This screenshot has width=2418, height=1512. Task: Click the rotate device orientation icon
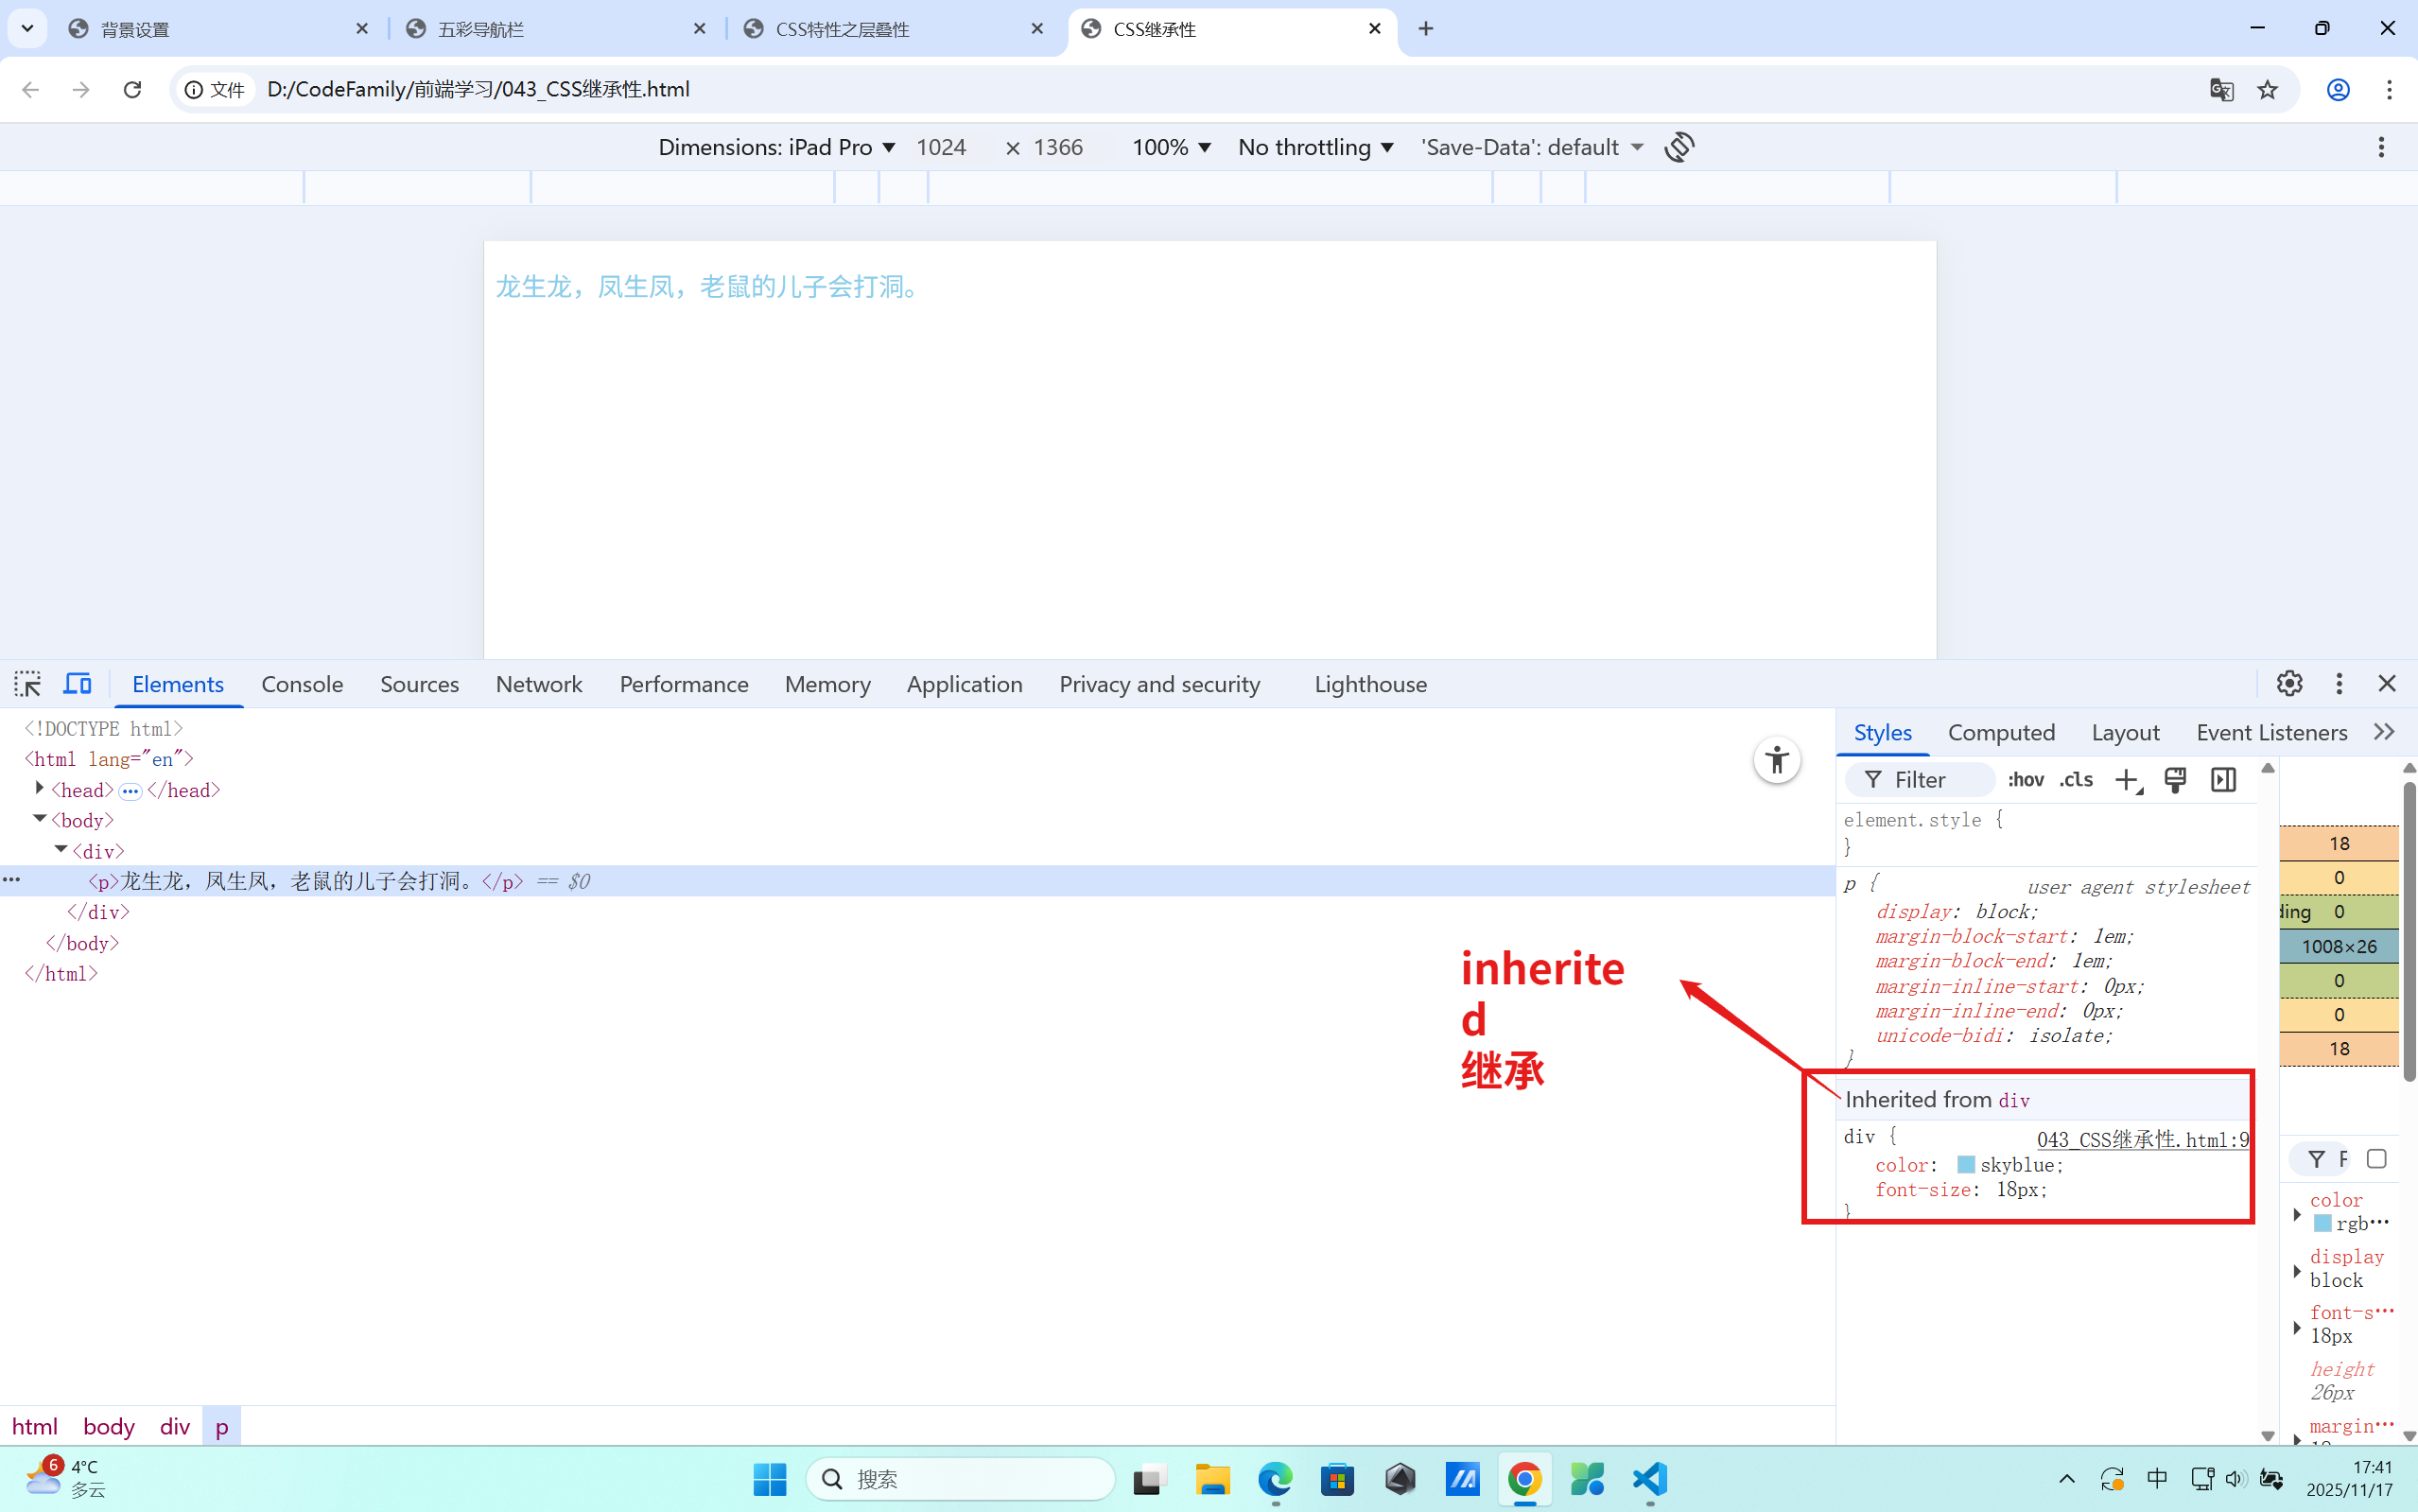click(1679, 147)
